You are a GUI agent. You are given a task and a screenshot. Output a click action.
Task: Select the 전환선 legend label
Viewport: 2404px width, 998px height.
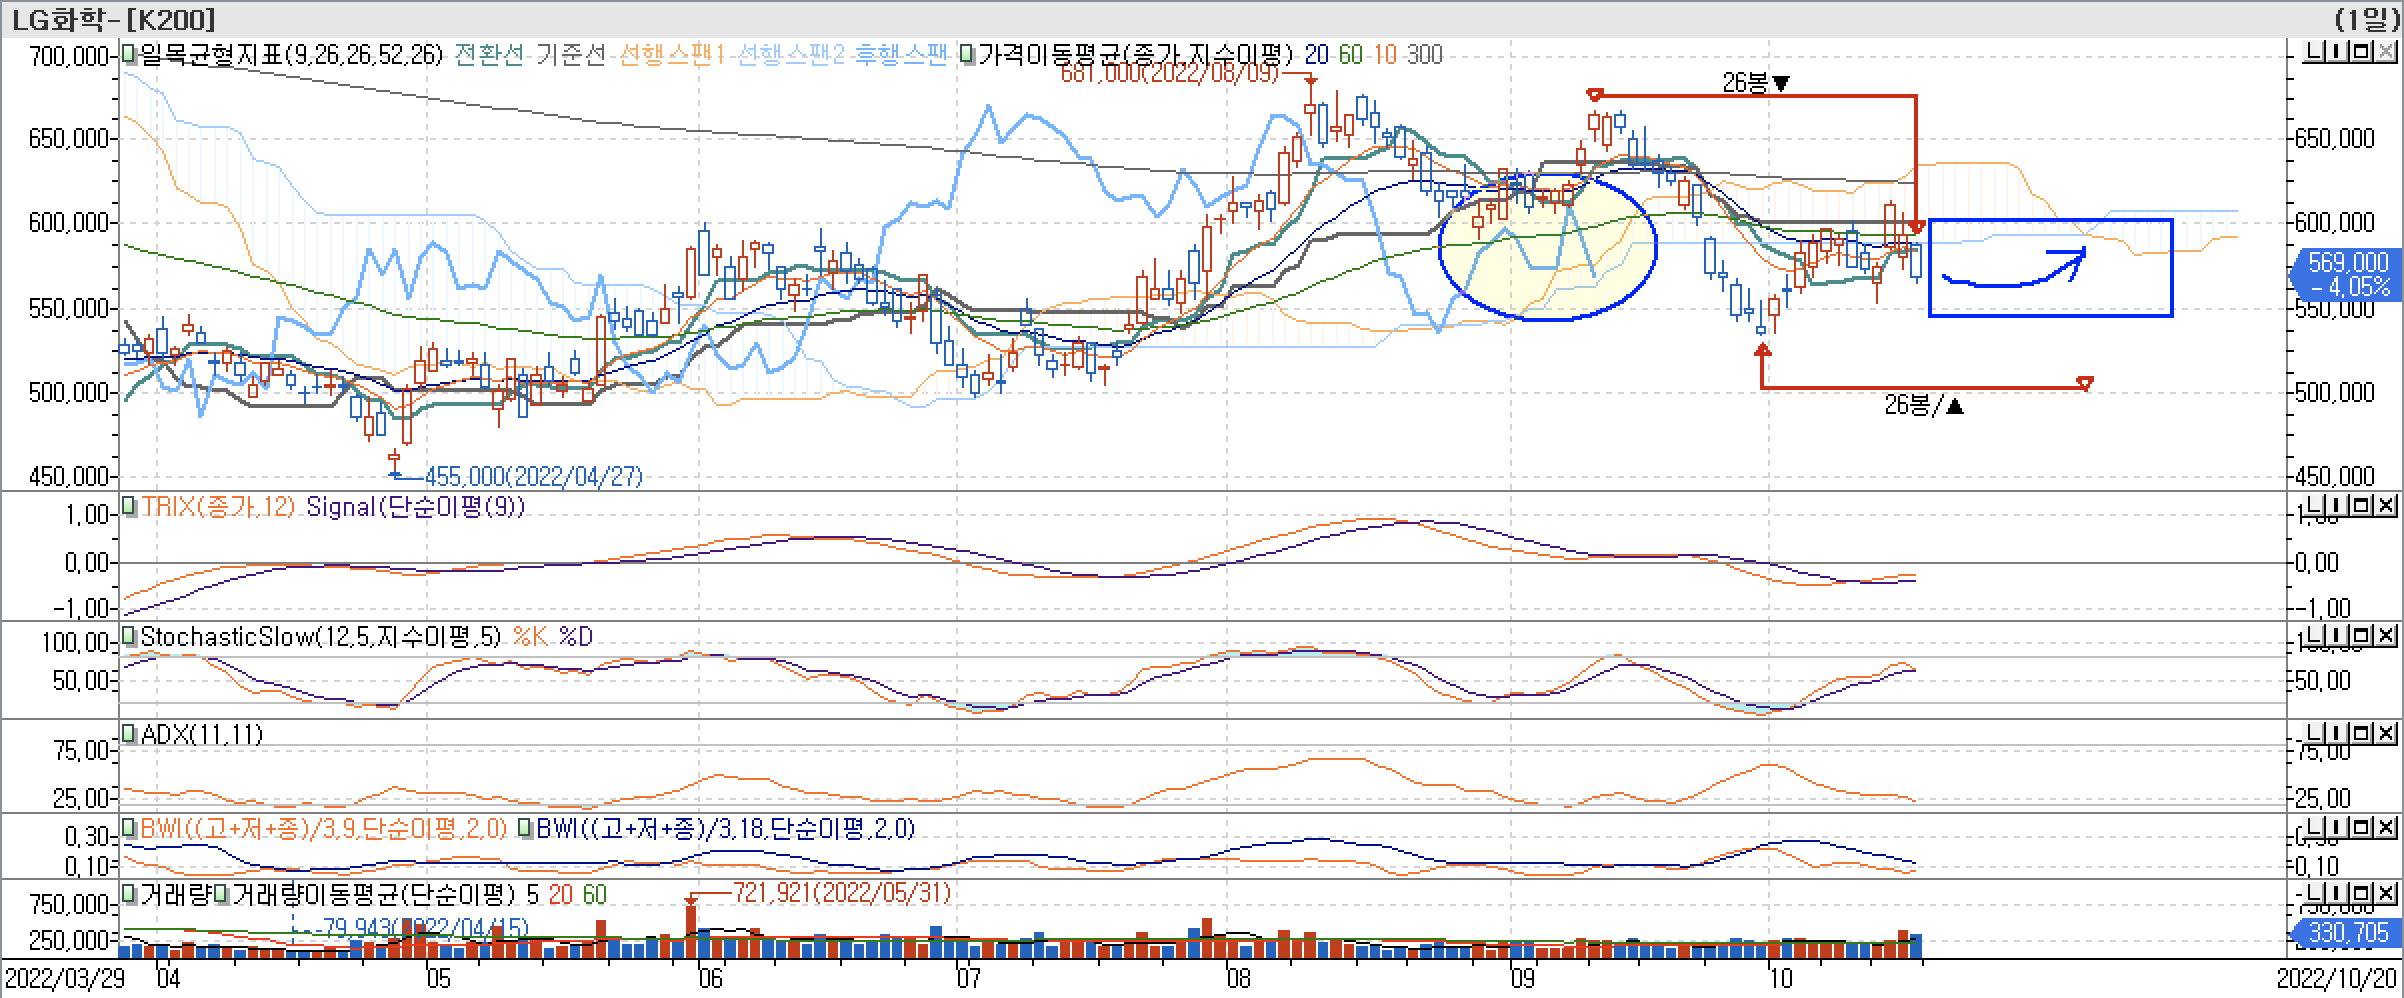click(x=489, y=54)
